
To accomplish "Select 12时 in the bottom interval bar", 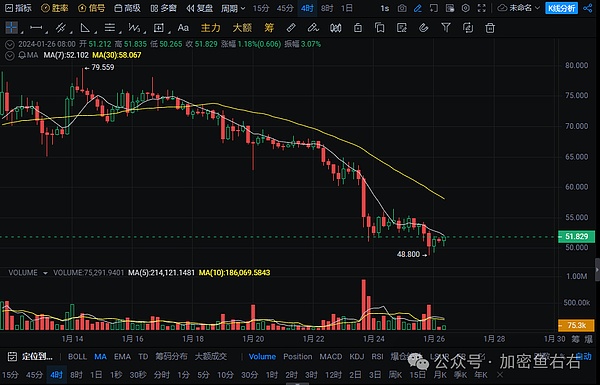I will 333,375.
